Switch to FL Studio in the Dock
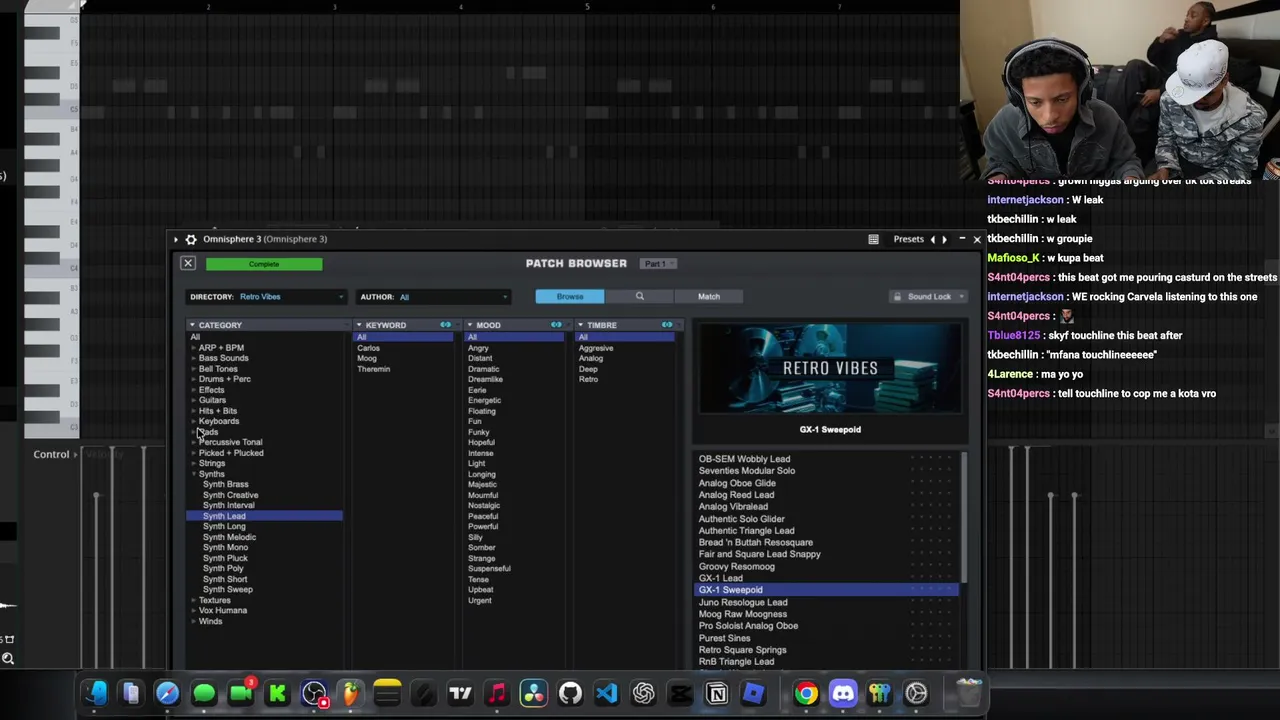Image resolution: width=1280 pixels, height=720 pixels. tap(351, 693)
